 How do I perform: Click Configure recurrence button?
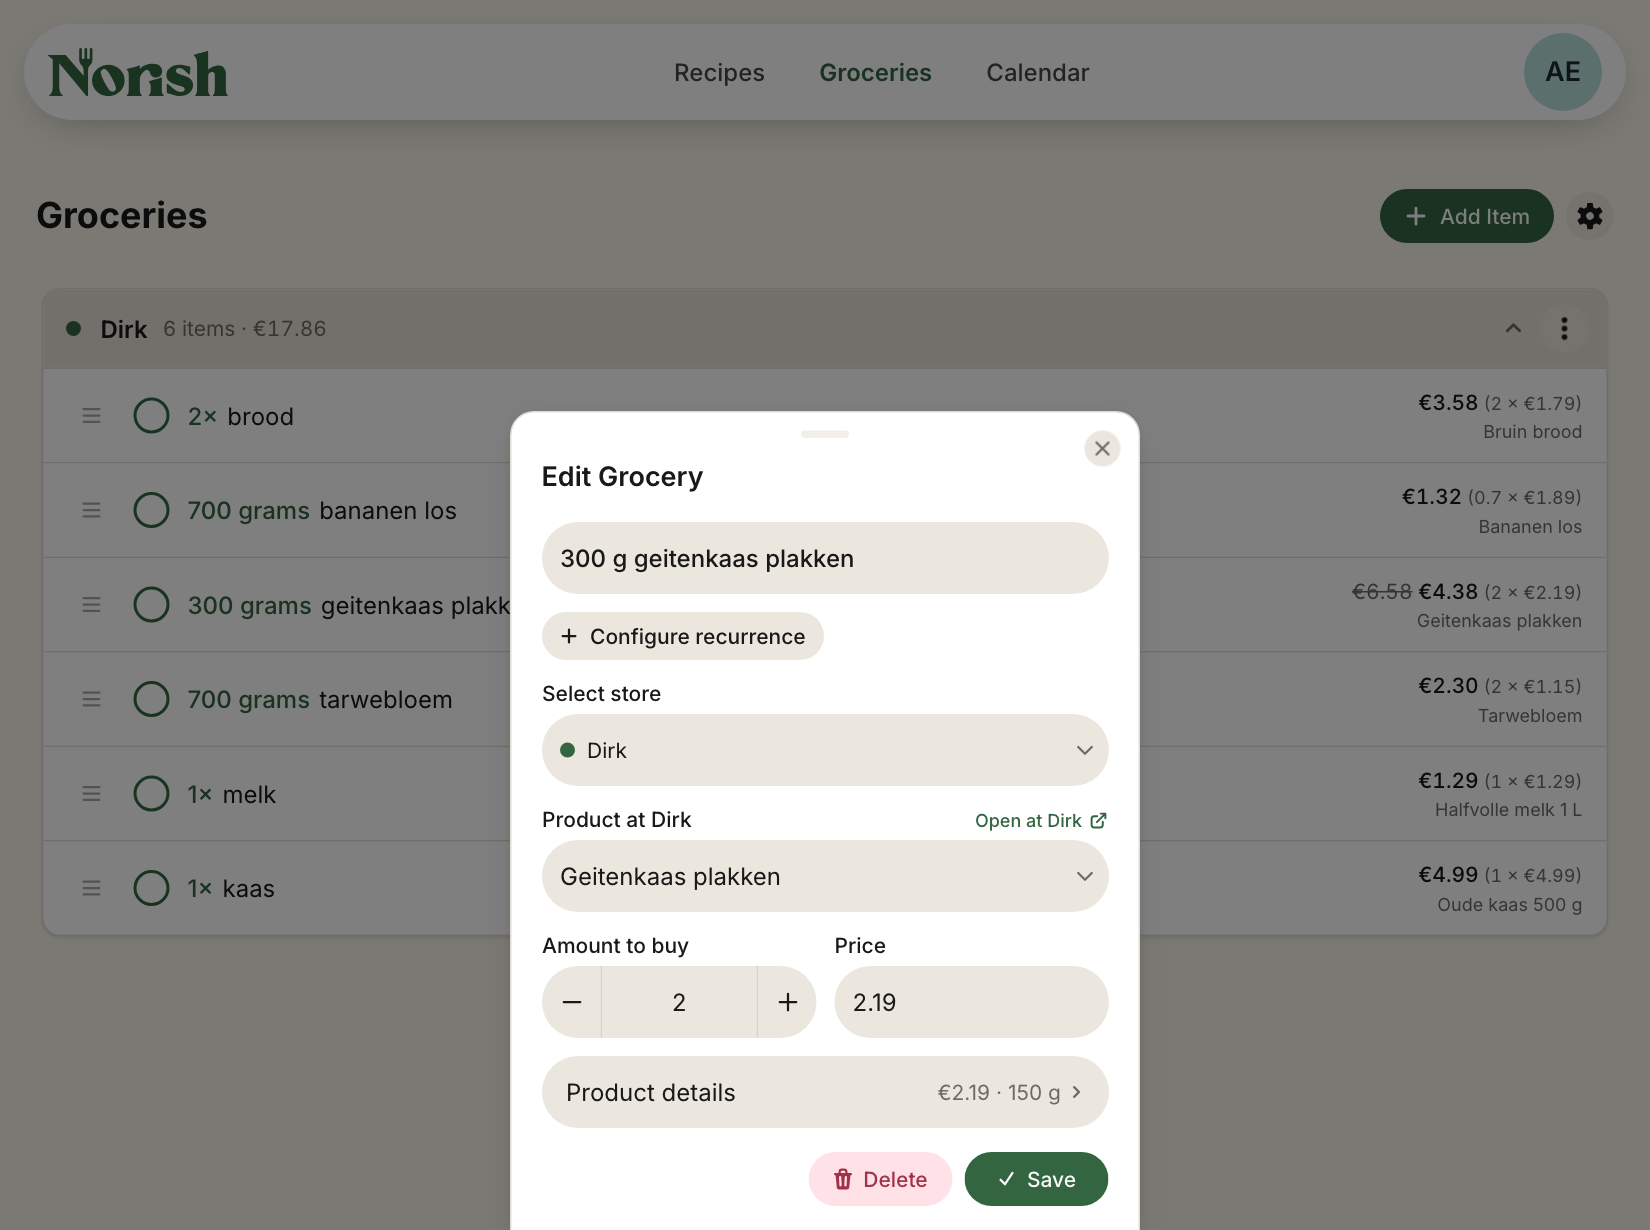(x=683, y=636)
